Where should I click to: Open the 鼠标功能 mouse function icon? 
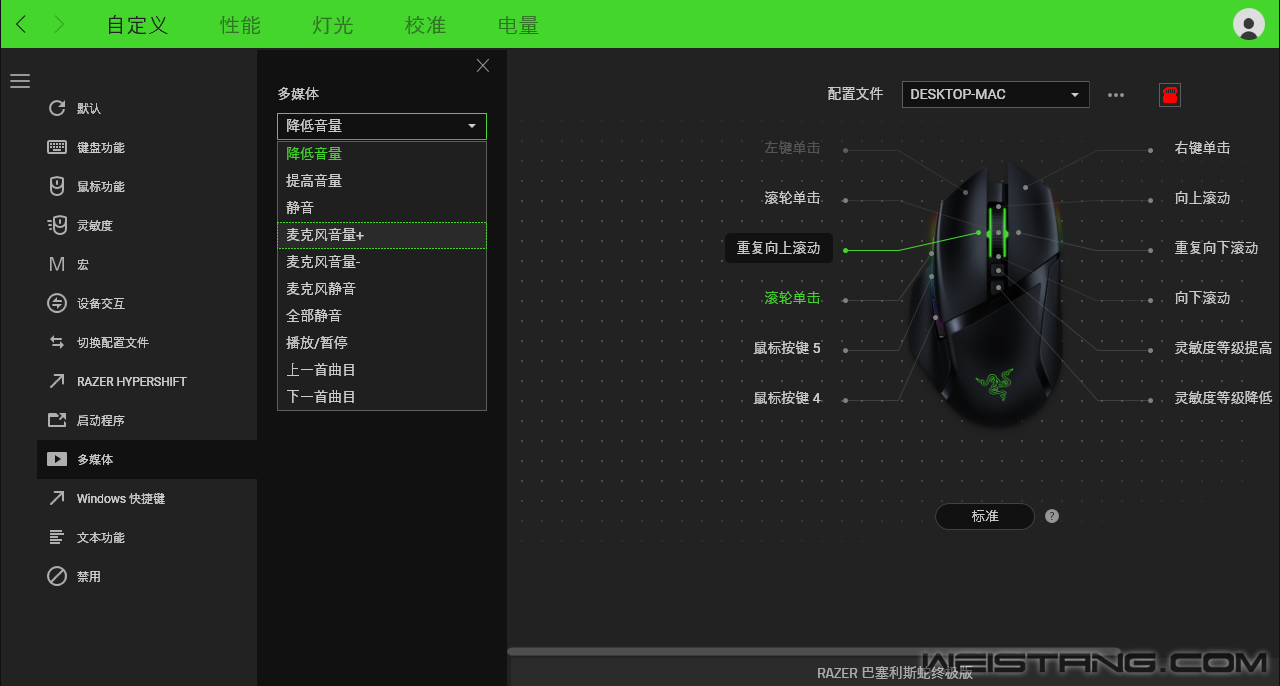pyautogui.click(x=57, y=186)
